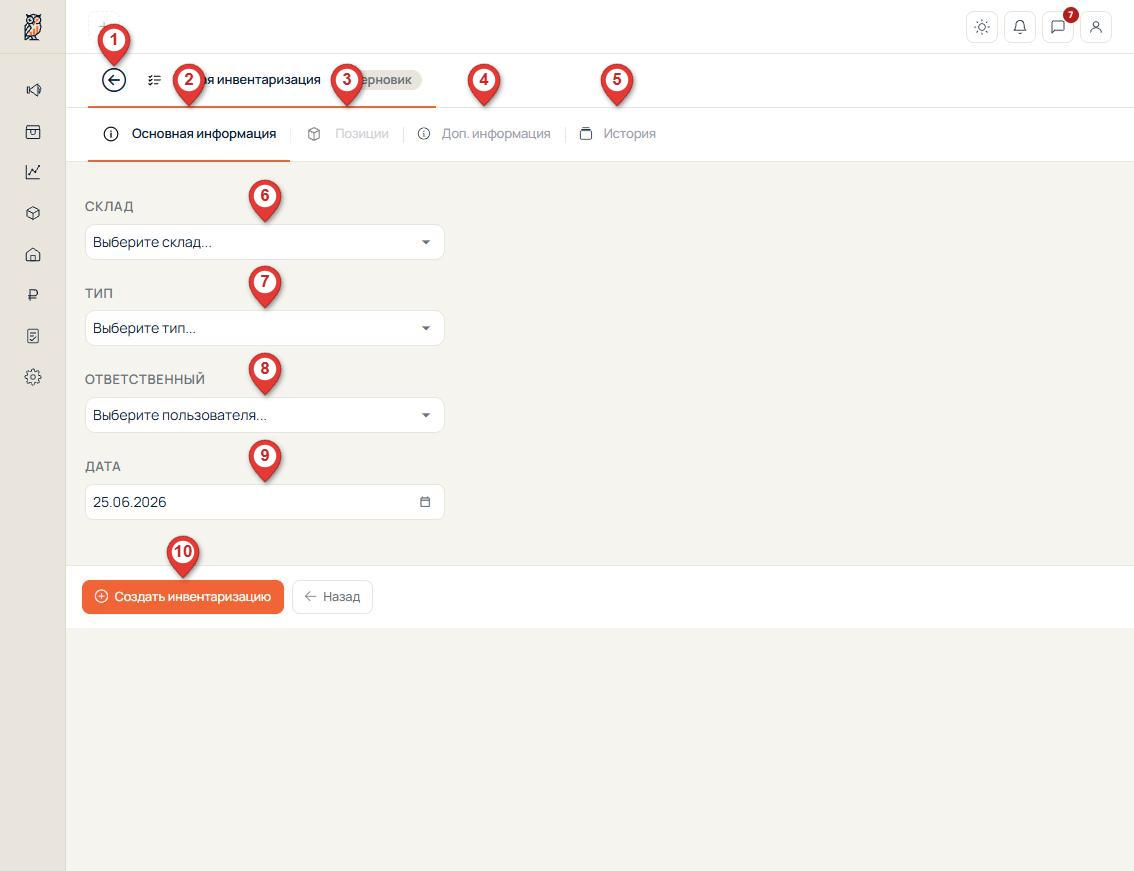
Task: Click the date field showing 25.06.2026
Action: pos(265,501)
